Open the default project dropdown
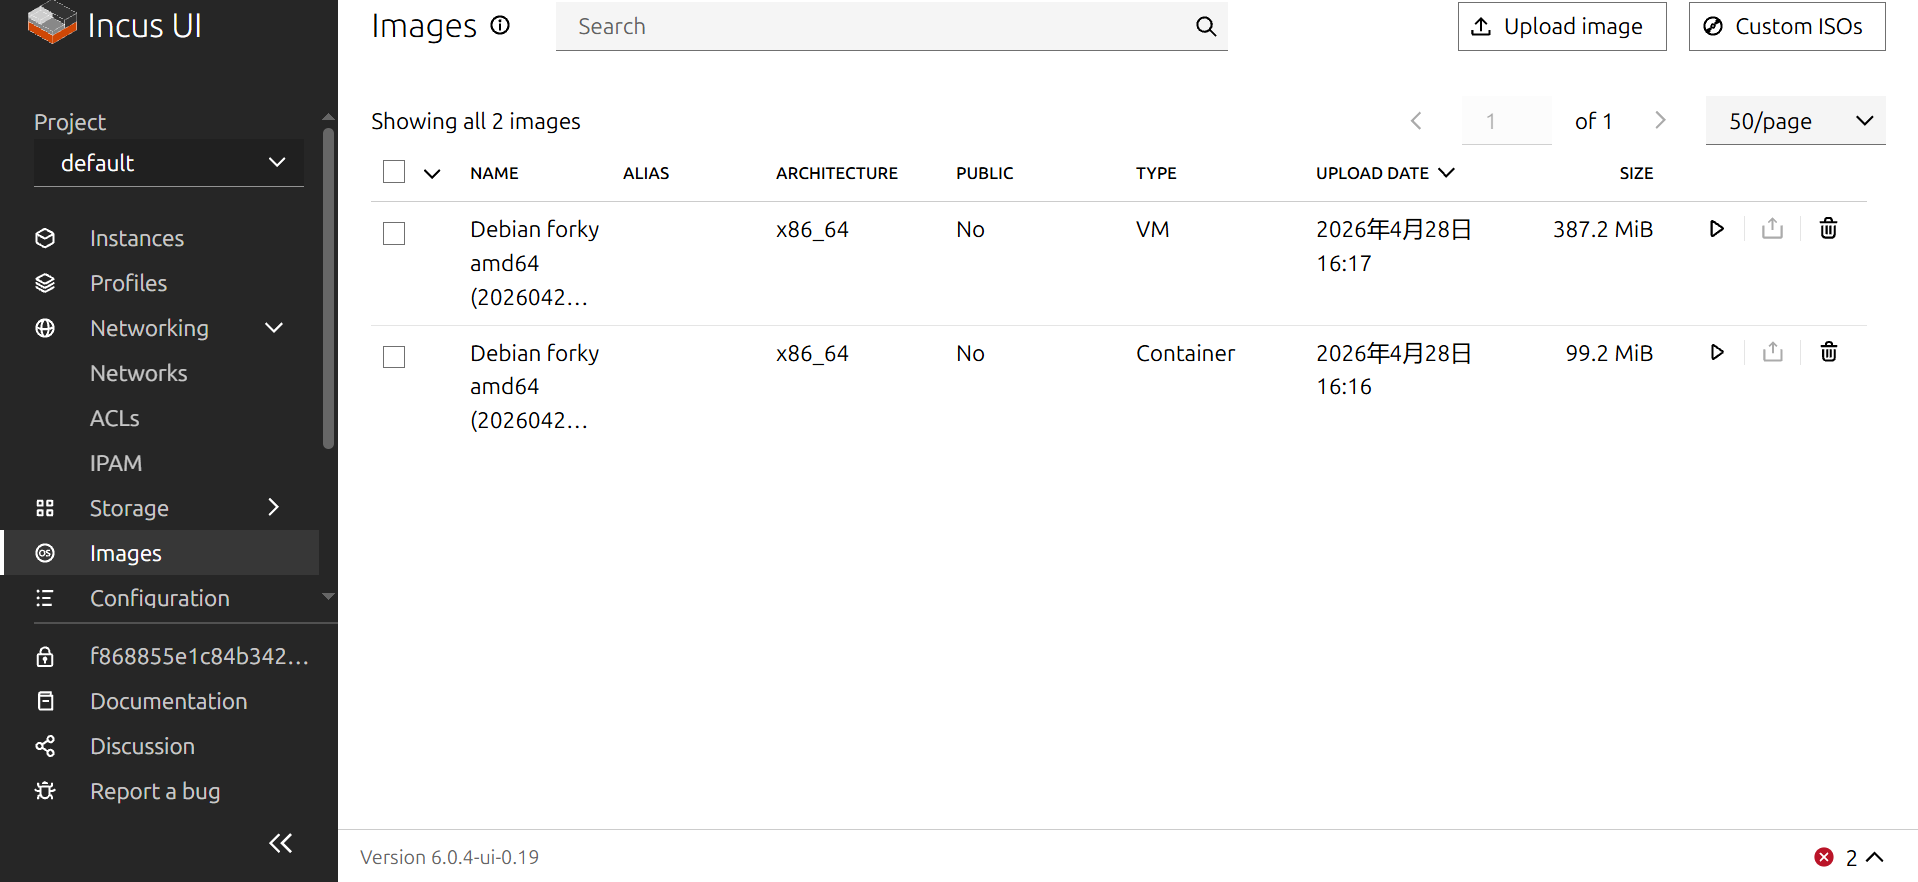This screenshot has height=882, width=1918. click(169, 163)
